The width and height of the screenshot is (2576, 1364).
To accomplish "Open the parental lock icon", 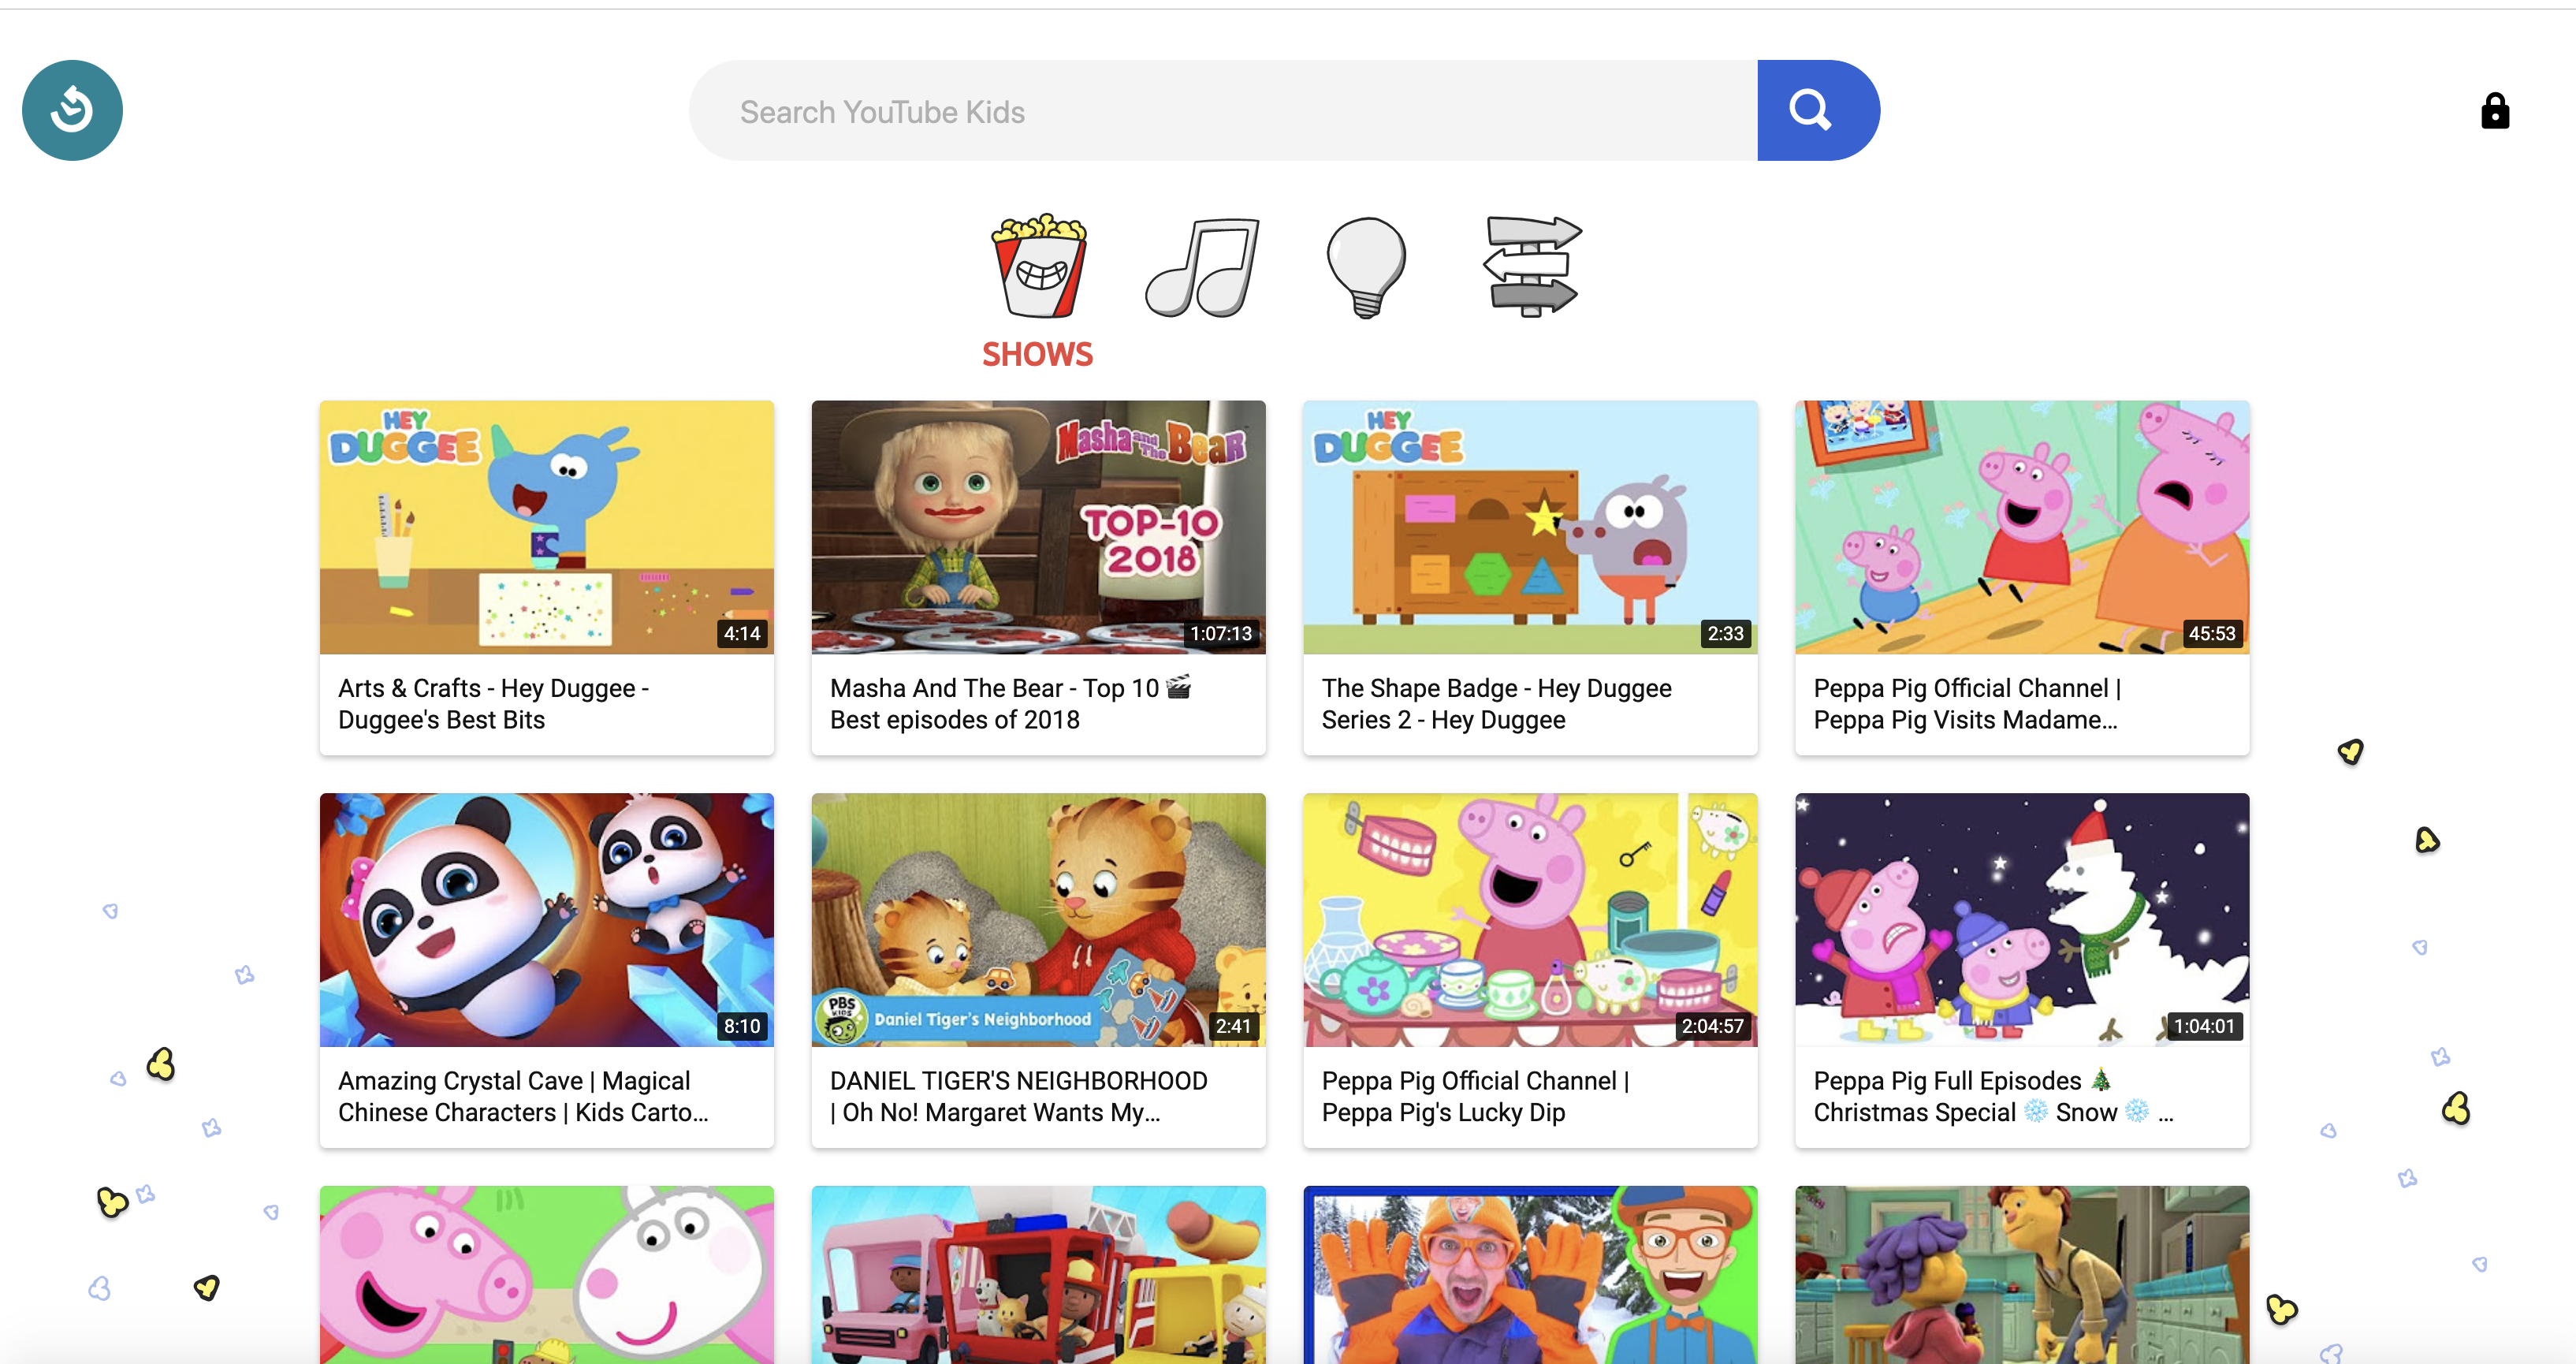I will 2495,111.
